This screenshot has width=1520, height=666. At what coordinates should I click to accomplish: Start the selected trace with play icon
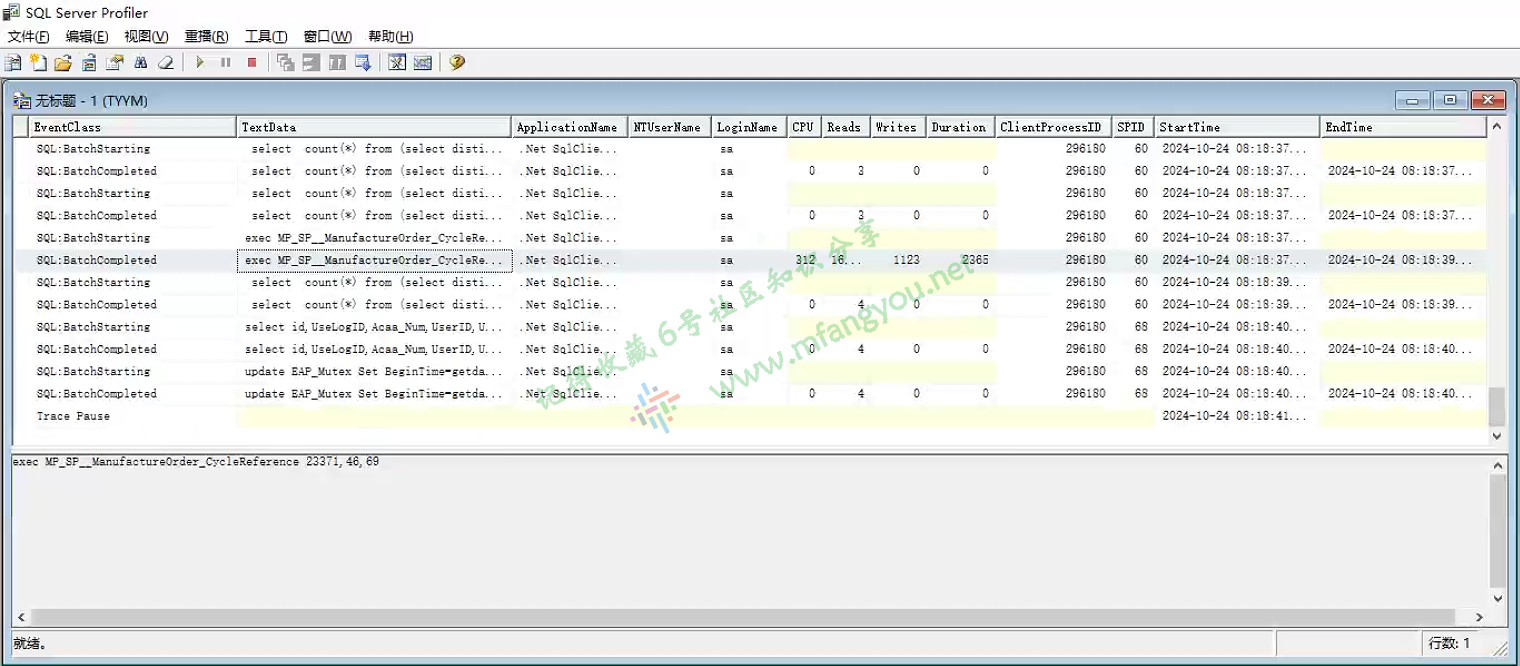(x=200, y=63)
